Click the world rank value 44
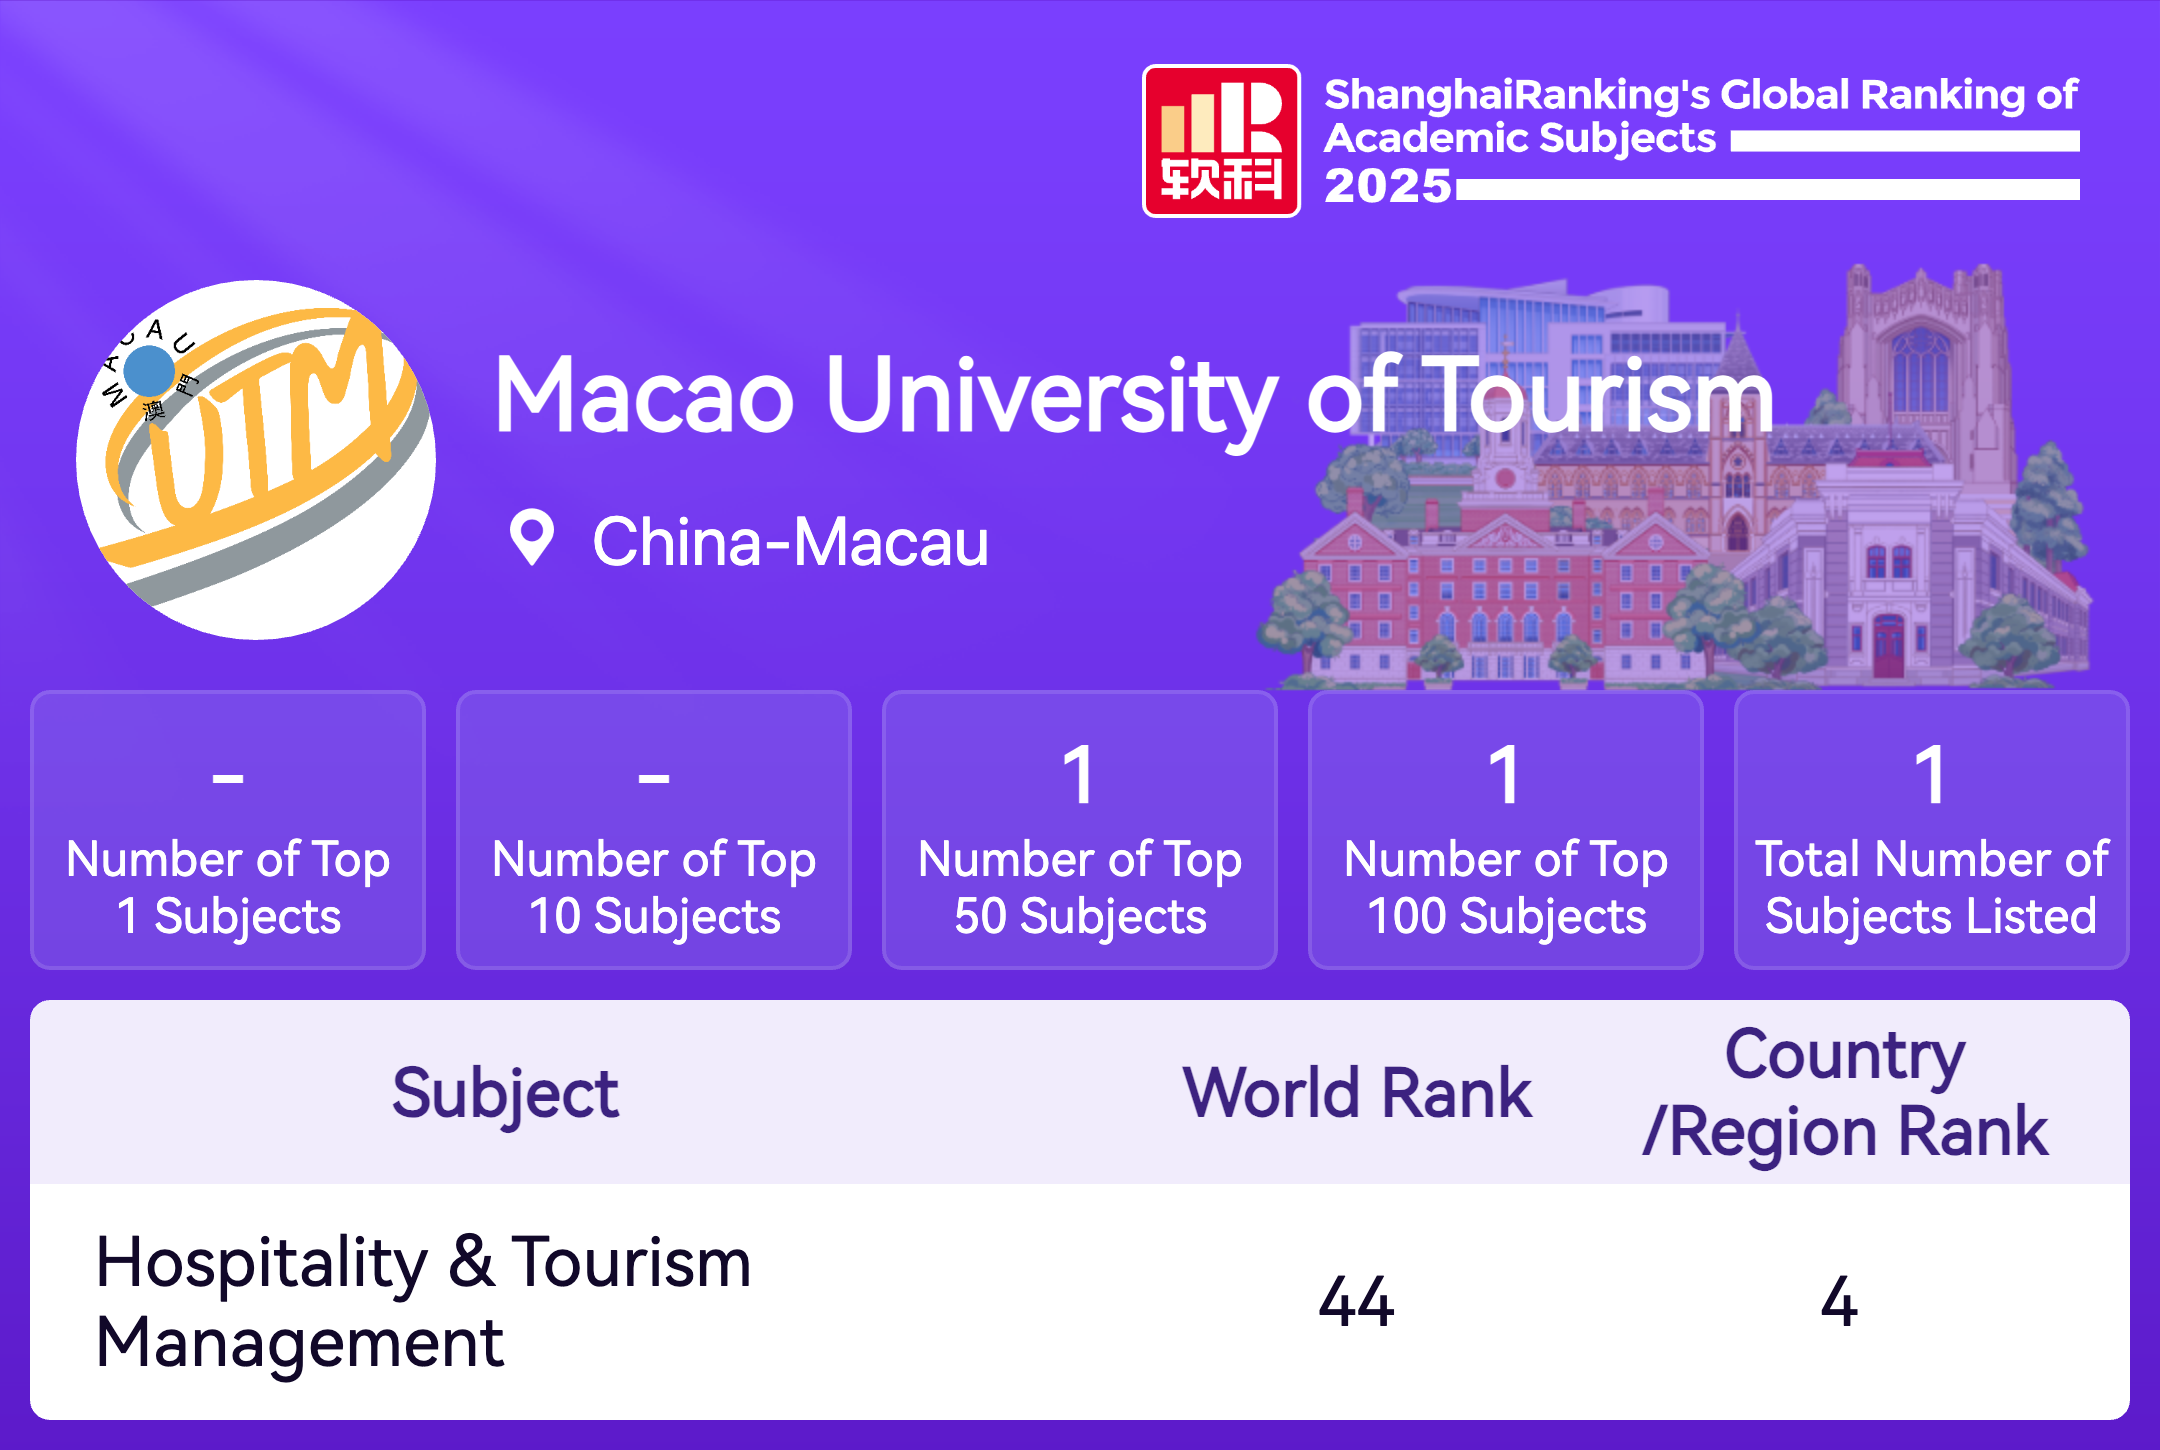The height and width of the screenshot is (1450, 2160). click(x=1356, y=1302)
